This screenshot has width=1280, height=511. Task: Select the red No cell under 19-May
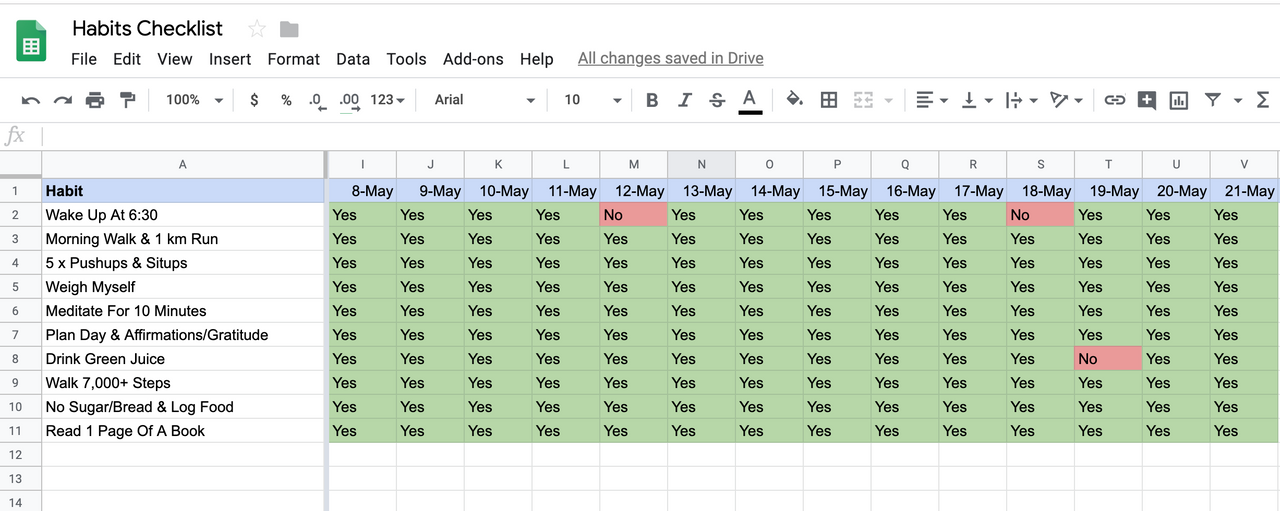click(1108, 359)
